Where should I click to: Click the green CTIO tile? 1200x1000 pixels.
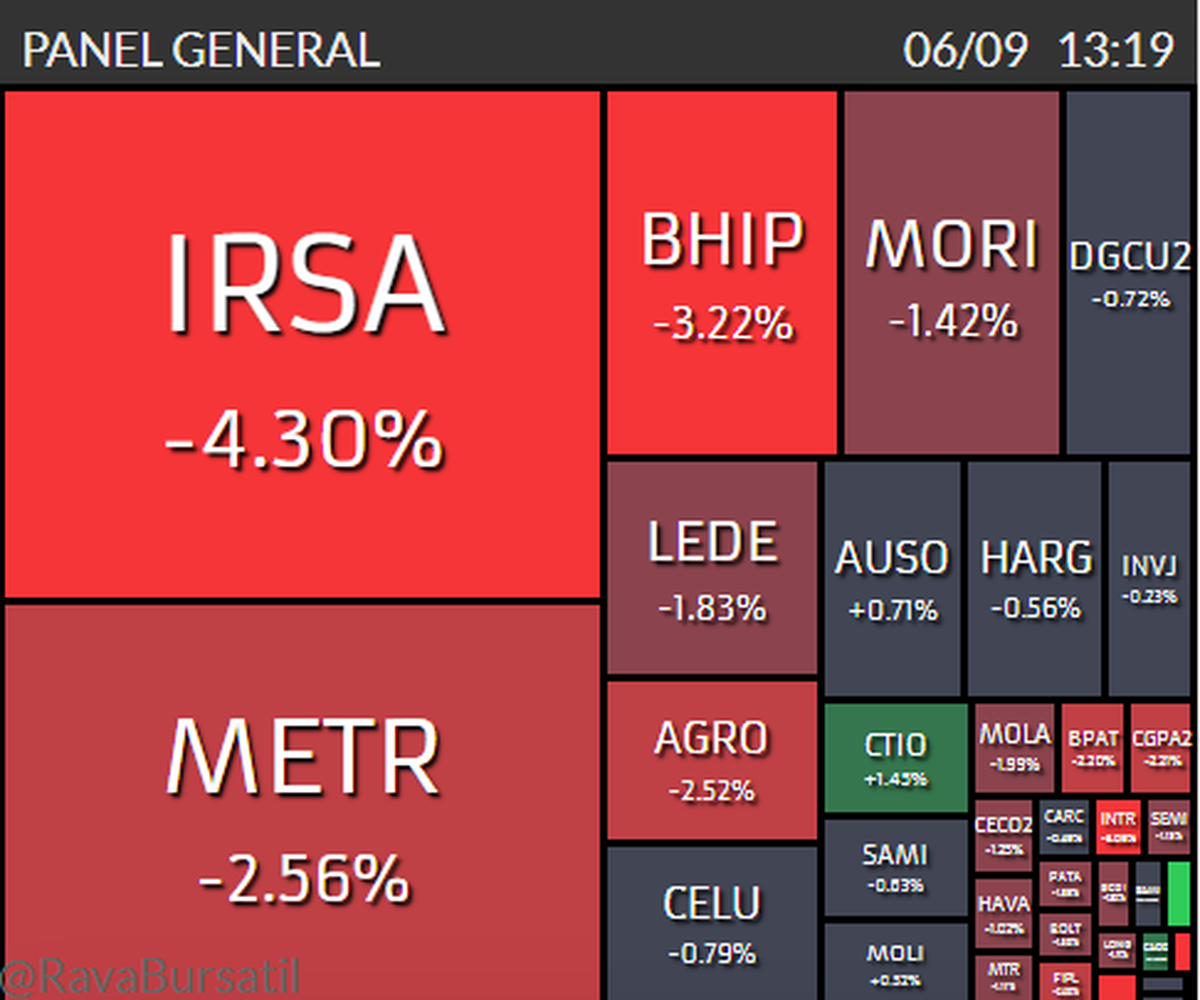895,757
